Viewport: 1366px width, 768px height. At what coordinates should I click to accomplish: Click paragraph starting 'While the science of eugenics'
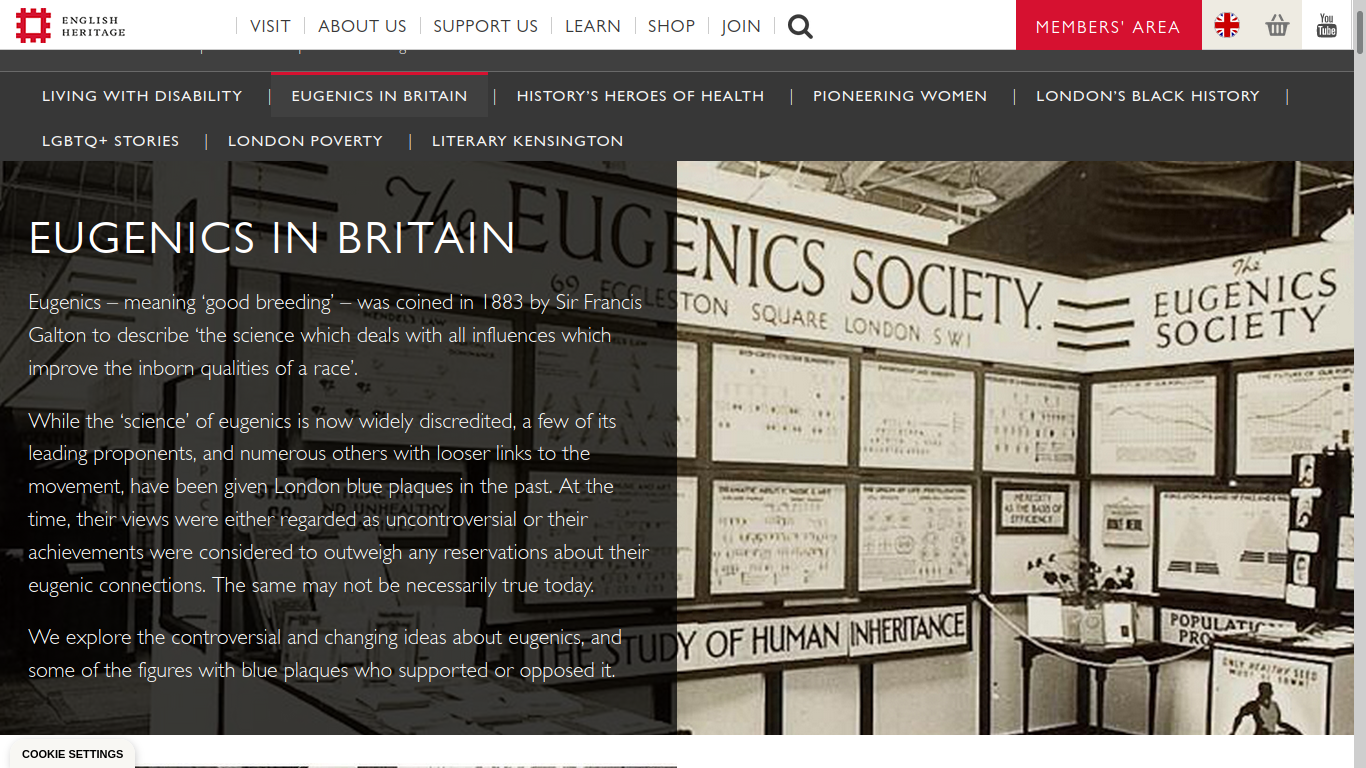point(338,503)
